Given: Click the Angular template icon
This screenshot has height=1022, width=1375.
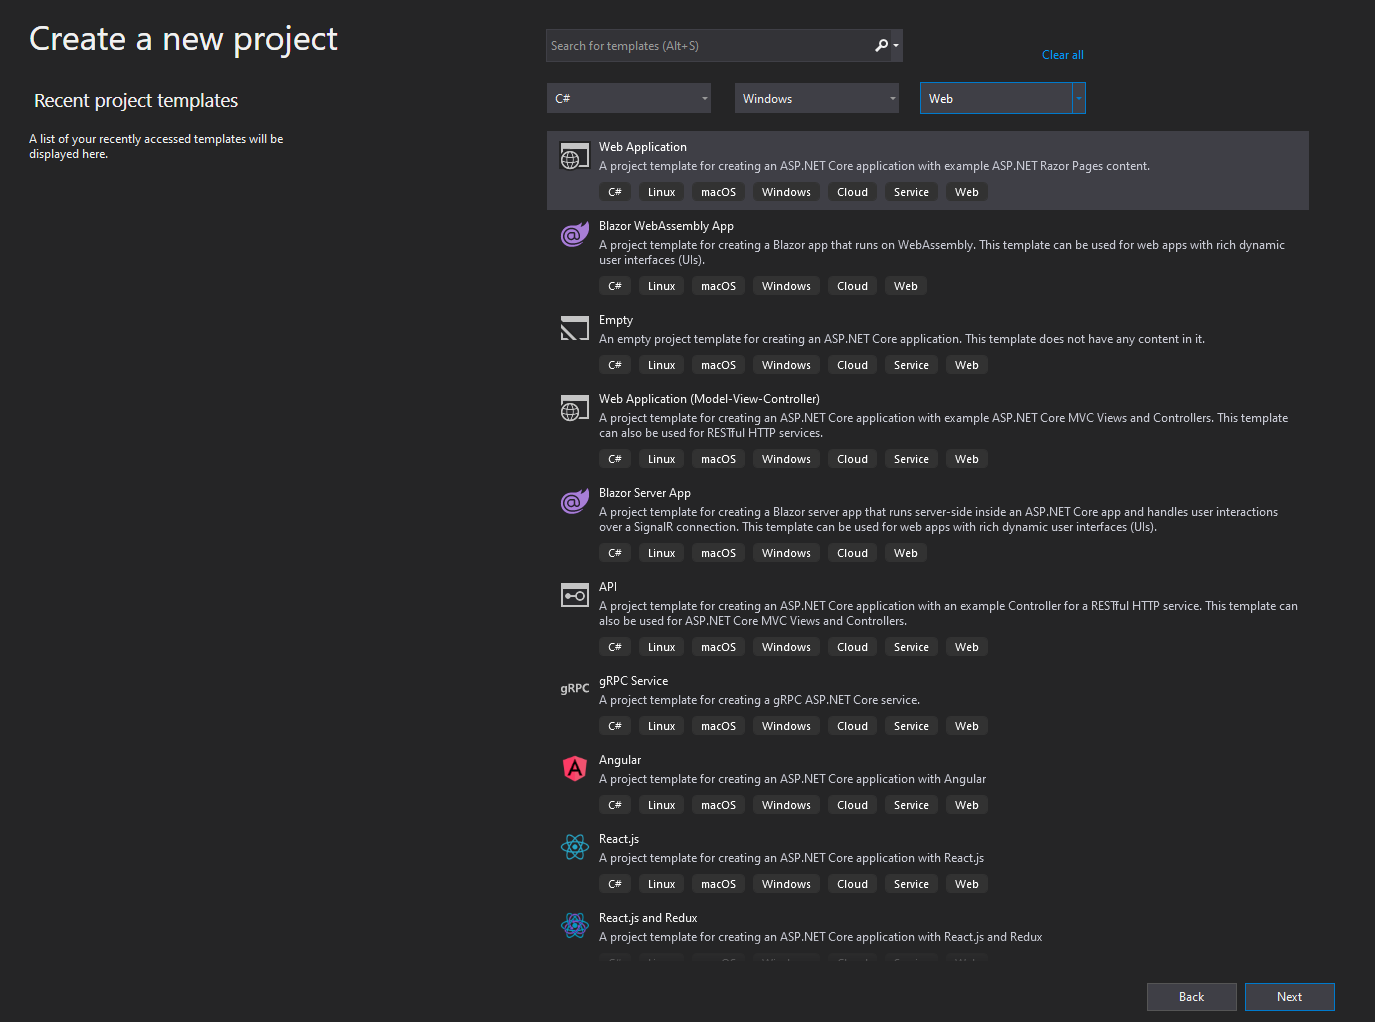Looking at the screenshot, I should pyautogui.click(x=574, y=769).
